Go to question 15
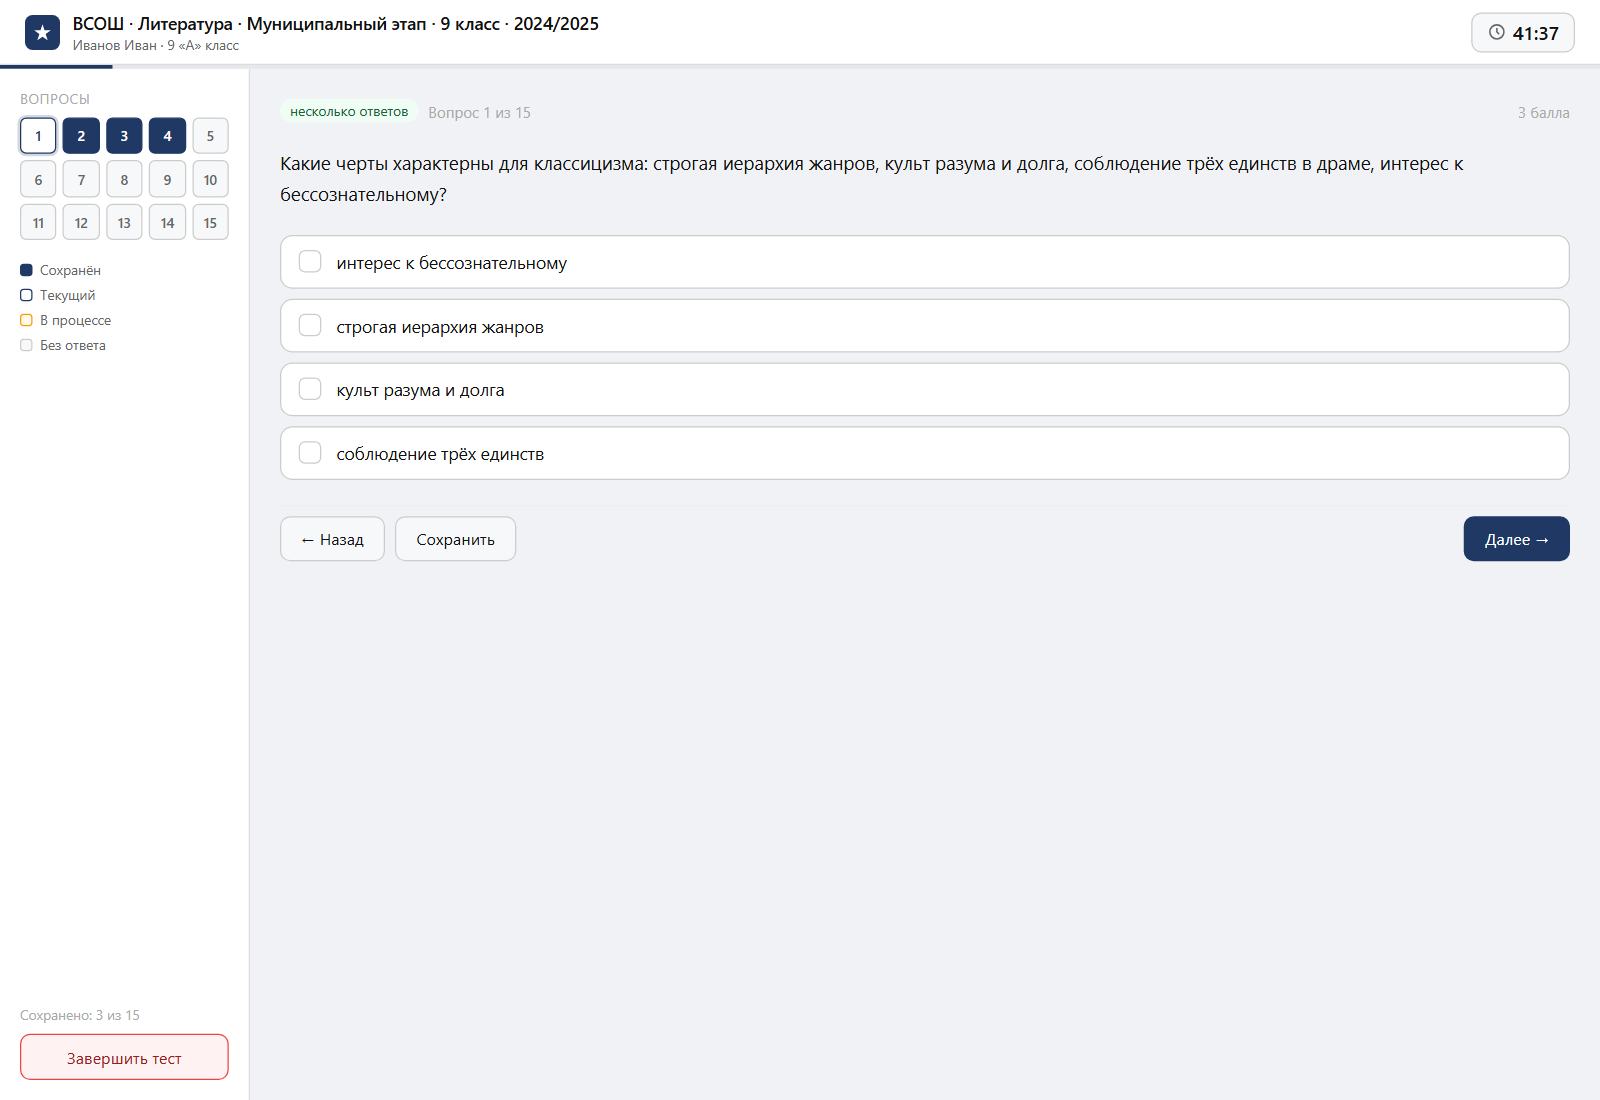The width and height of the screenshot is (1600, 1100). 210,222
